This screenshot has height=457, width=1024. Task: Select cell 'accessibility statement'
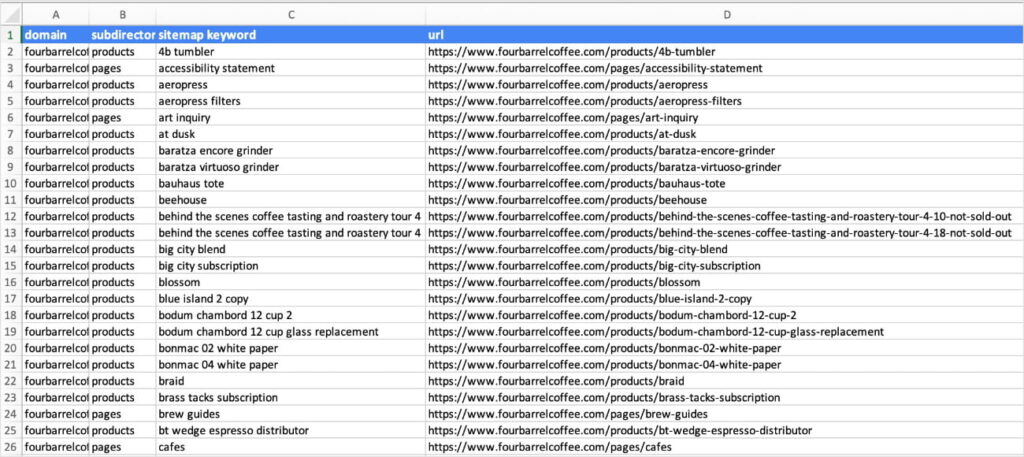point(291,68)
